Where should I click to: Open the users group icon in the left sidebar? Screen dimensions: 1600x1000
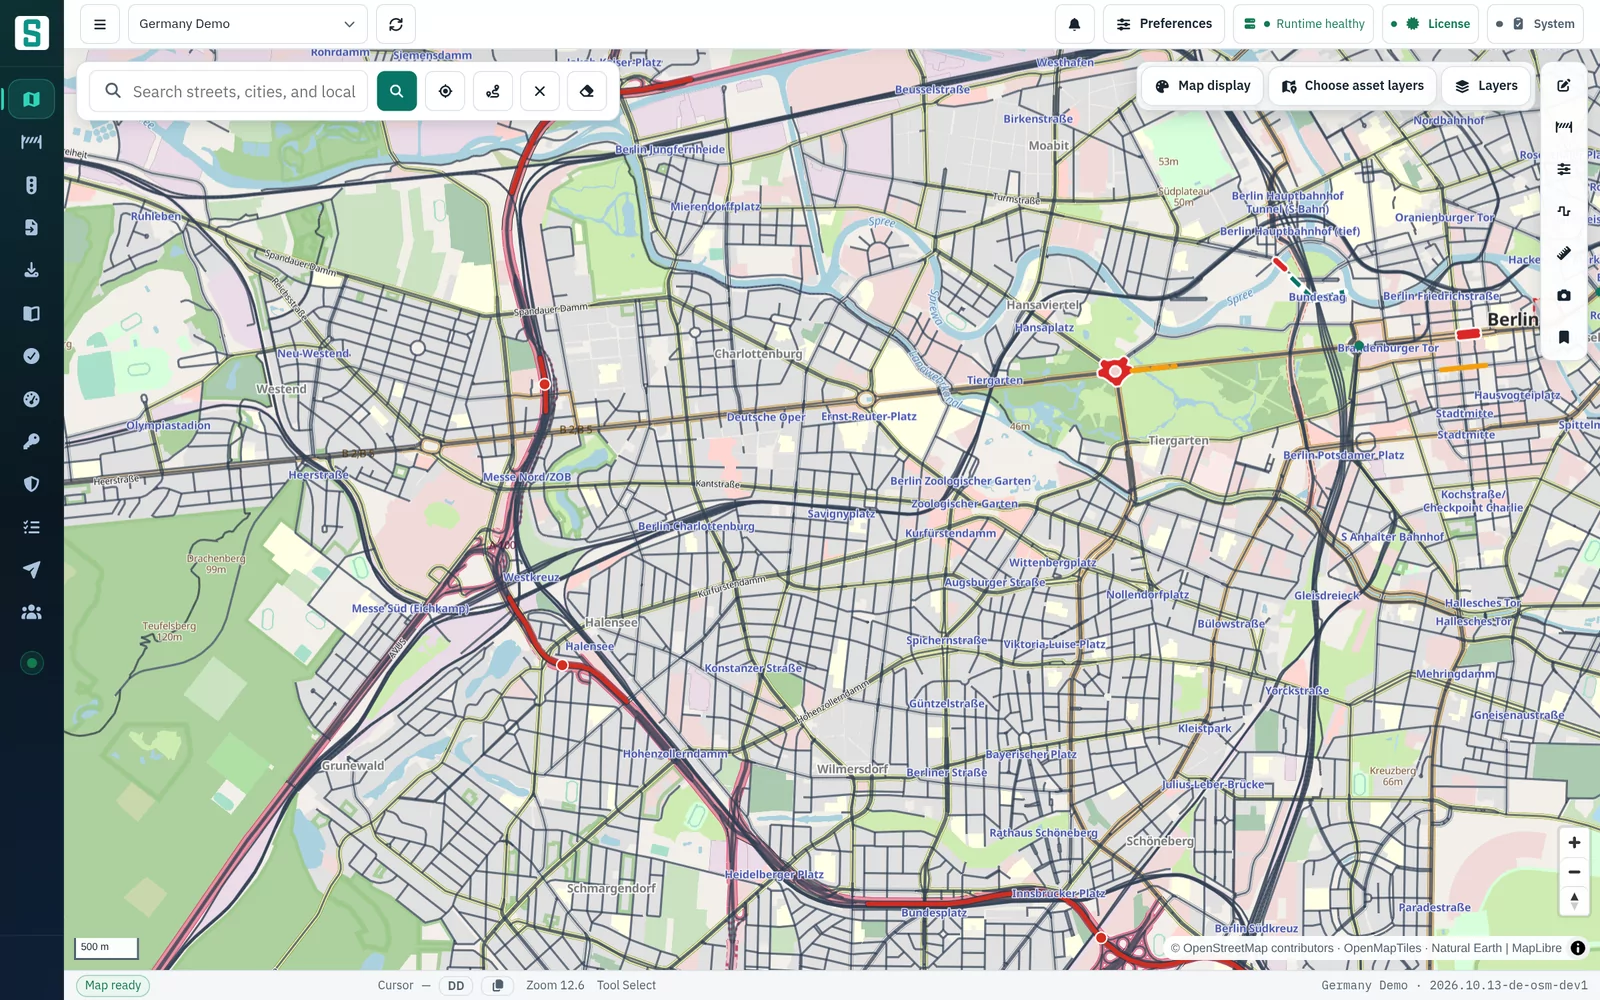click(x=32, y=612)
